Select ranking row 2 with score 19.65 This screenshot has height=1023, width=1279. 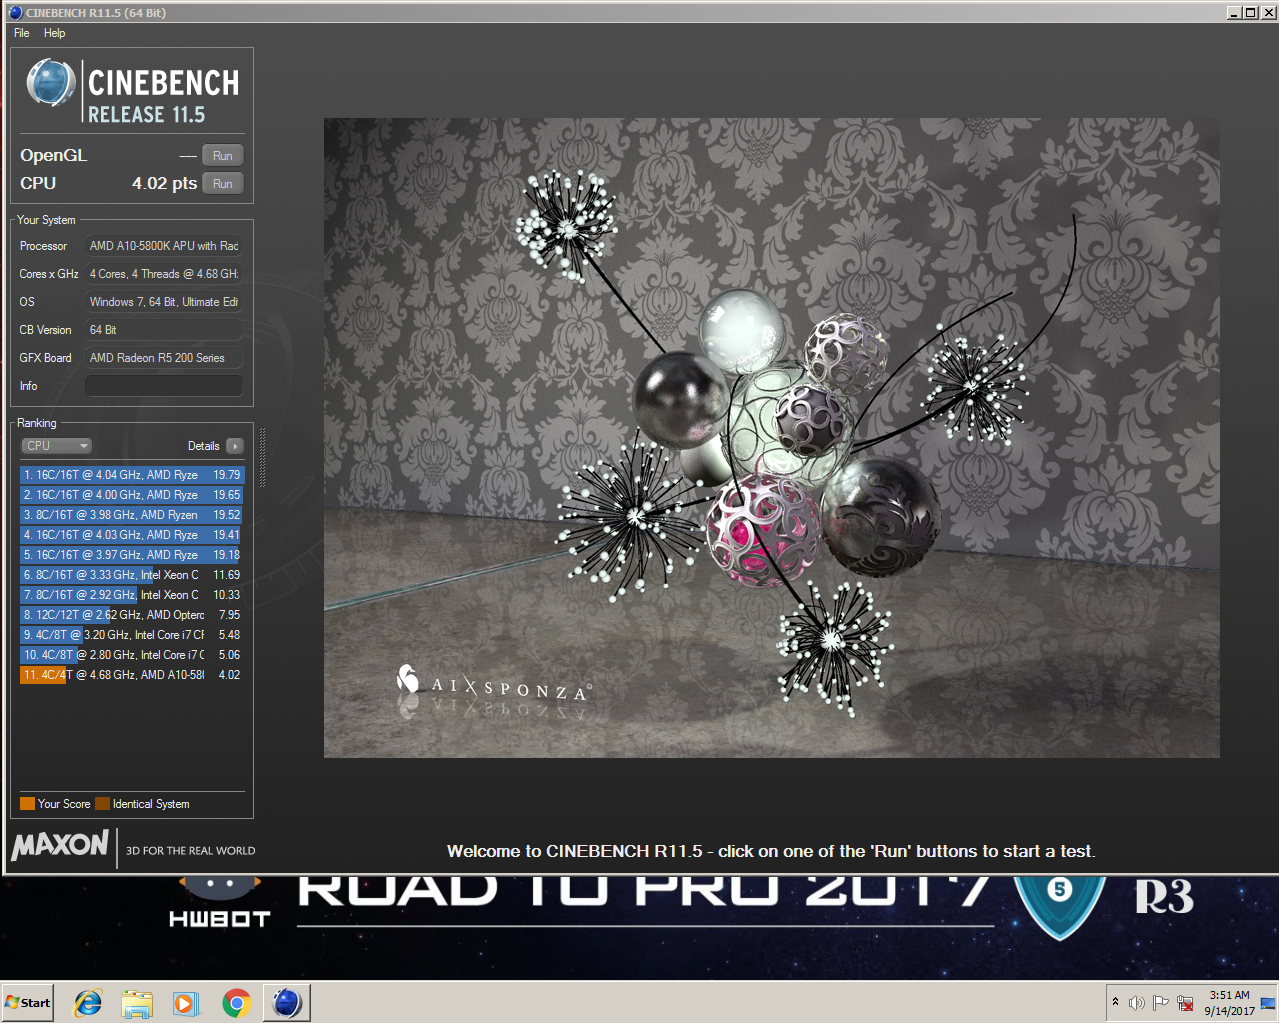pos(131,495)
